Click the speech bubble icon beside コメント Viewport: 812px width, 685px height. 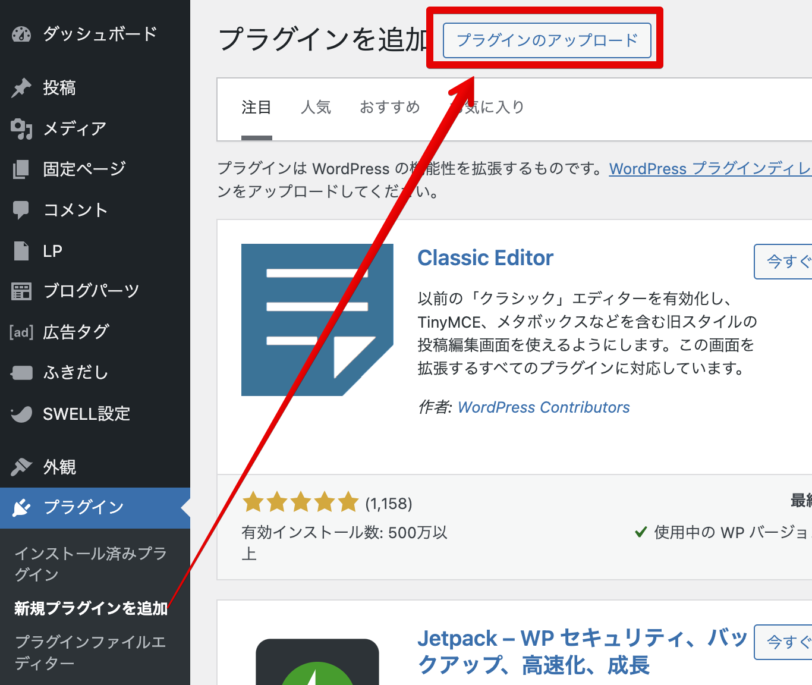pos(21,210)
